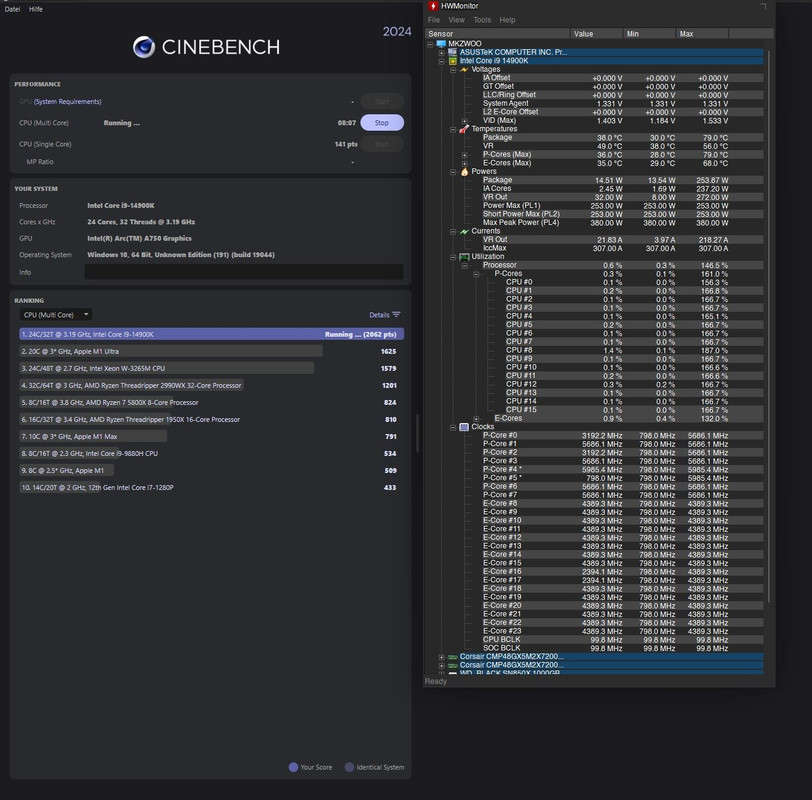Click the GPU test Start button

(x=382, y=101)
